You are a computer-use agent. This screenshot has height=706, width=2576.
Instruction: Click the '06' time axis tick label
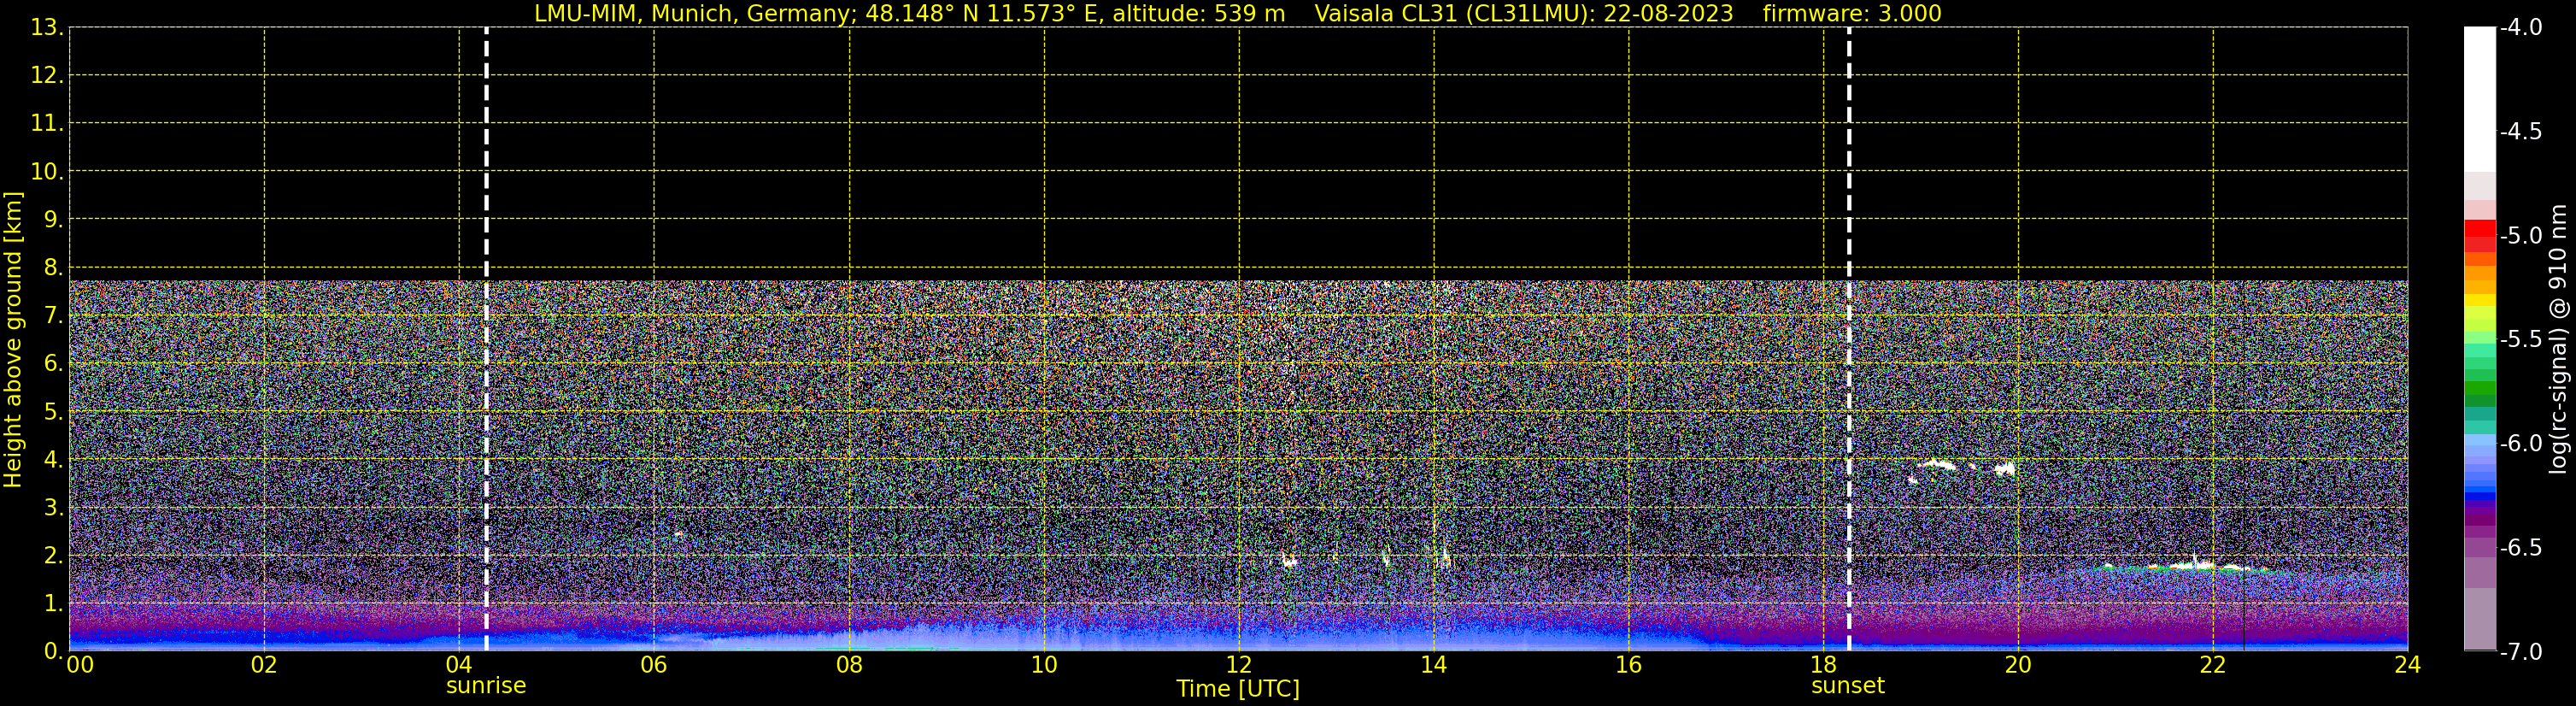[654, 665]
